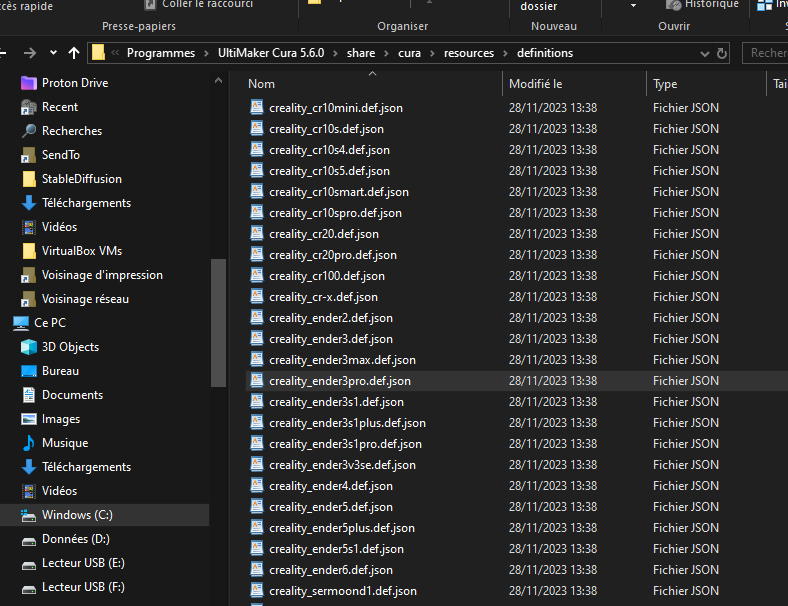This screenshot has height=606, width=788.
Task: Open Bureau desktop icon
Action: click(x=29, y=371)
